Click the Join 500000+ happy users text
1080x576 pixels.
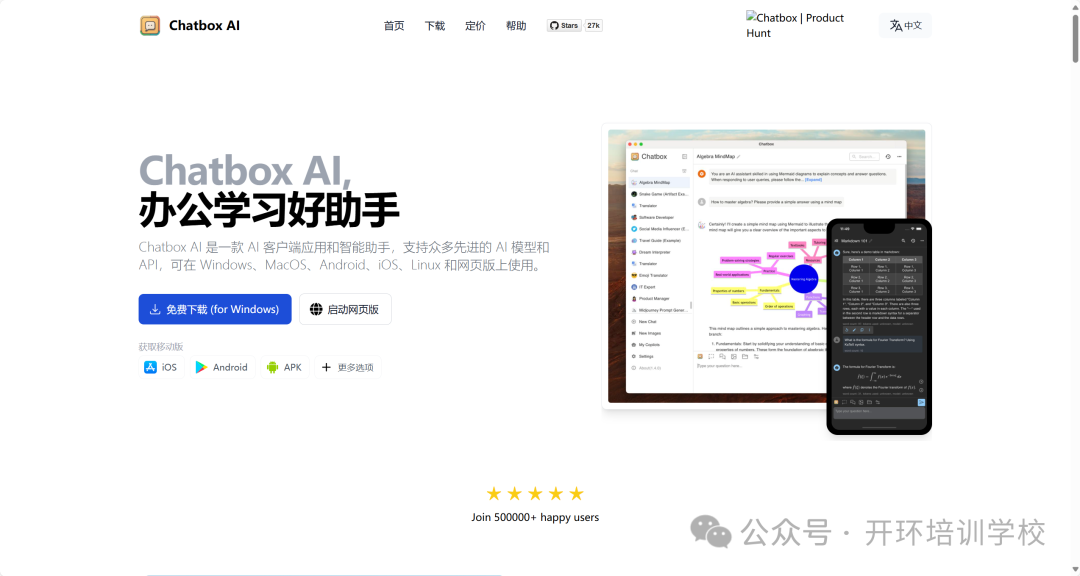(x=535, y=517)
